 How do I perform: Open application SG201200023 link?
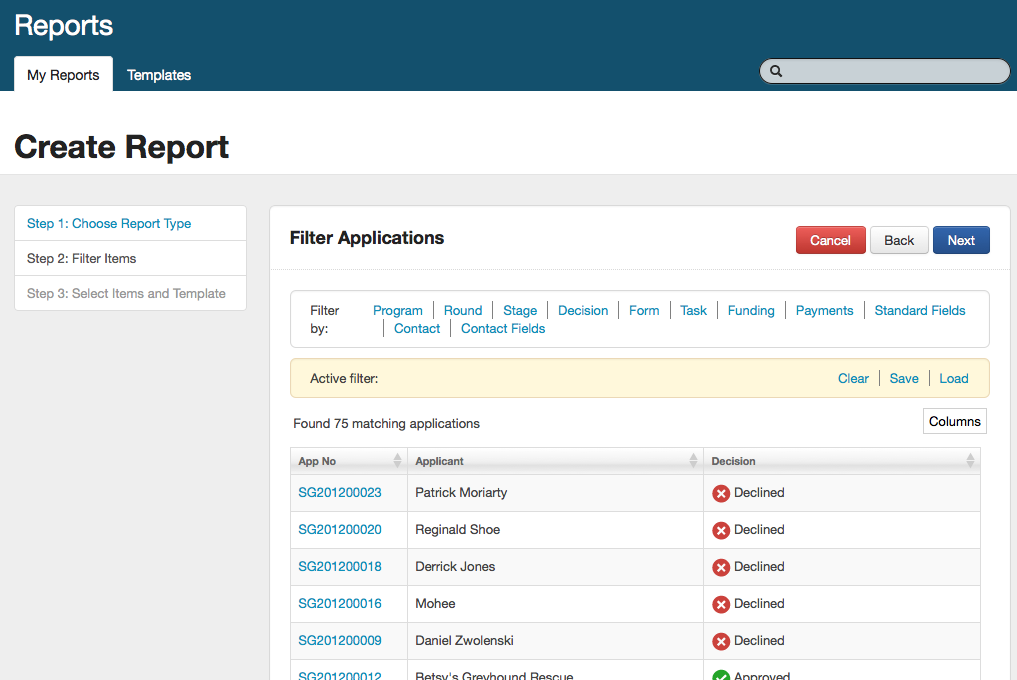click(340, 492)
